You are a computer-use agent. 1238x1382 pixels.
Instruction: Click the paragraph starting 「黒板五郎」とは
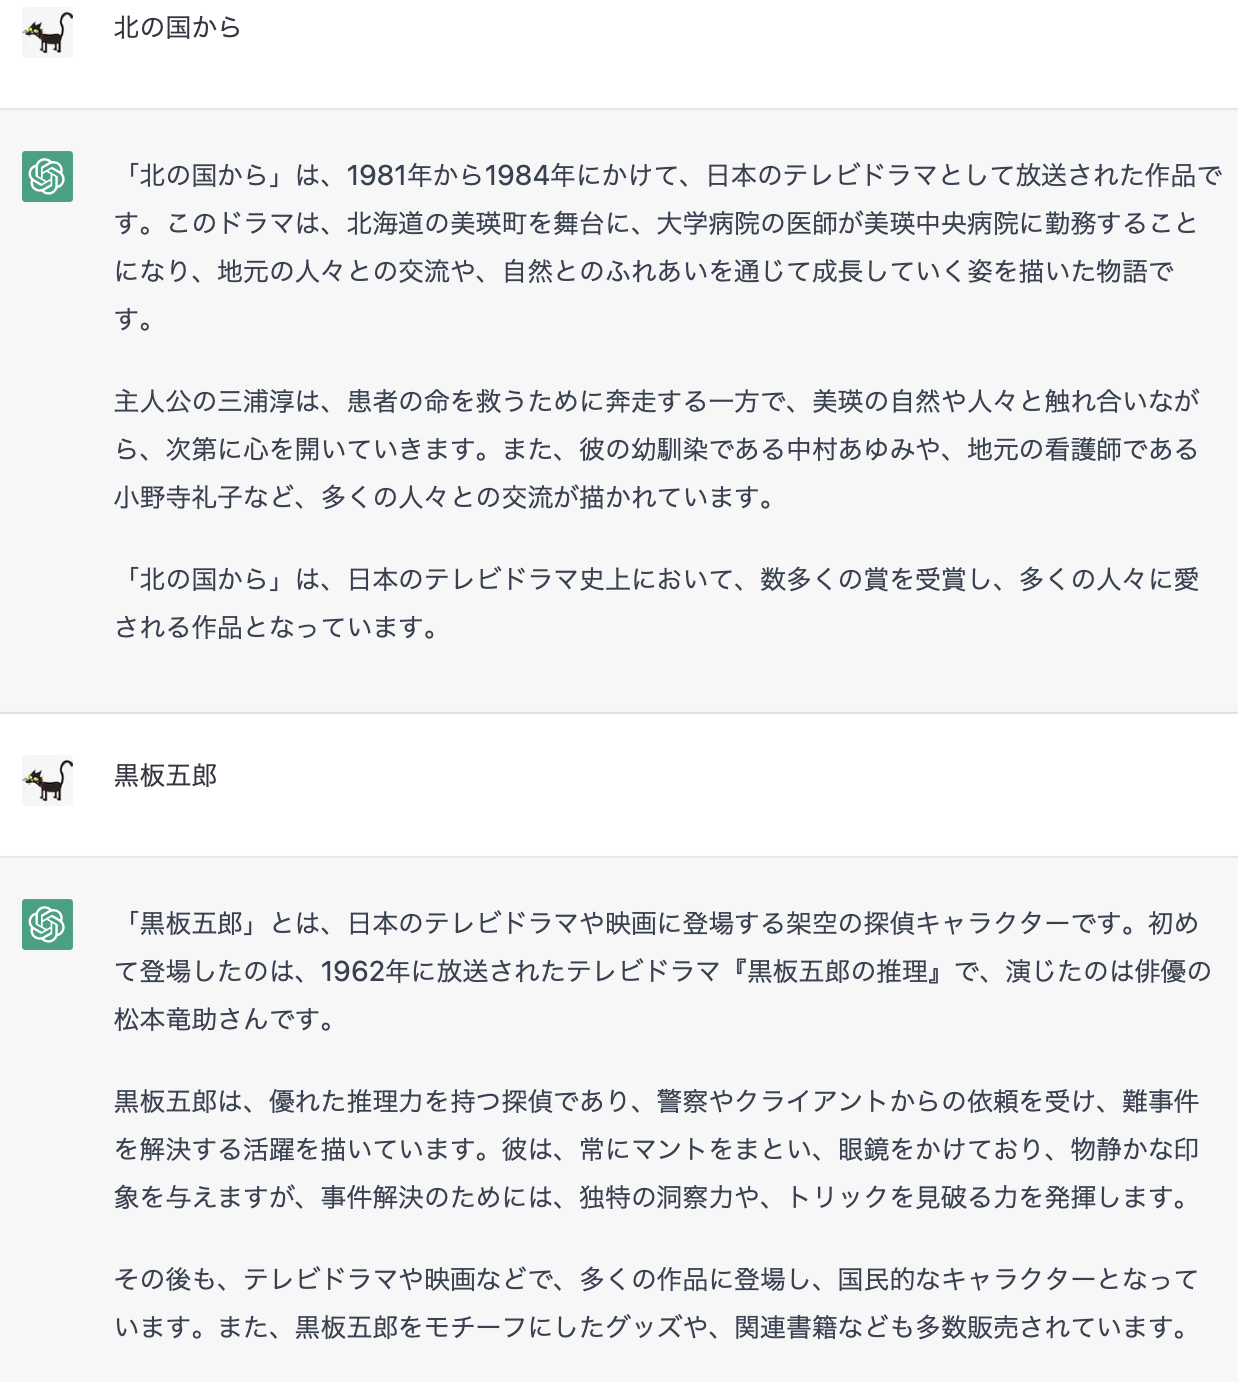(663, 971)
